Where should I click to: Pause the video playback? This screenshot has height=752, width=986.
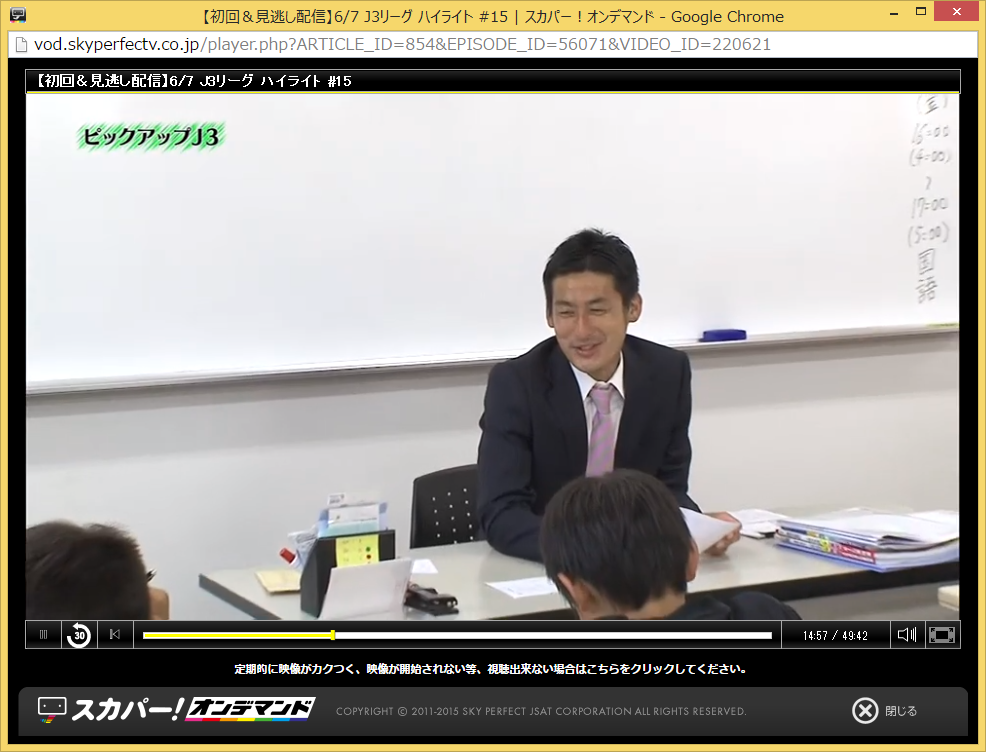pyautogui.click(x=43, y=634)
